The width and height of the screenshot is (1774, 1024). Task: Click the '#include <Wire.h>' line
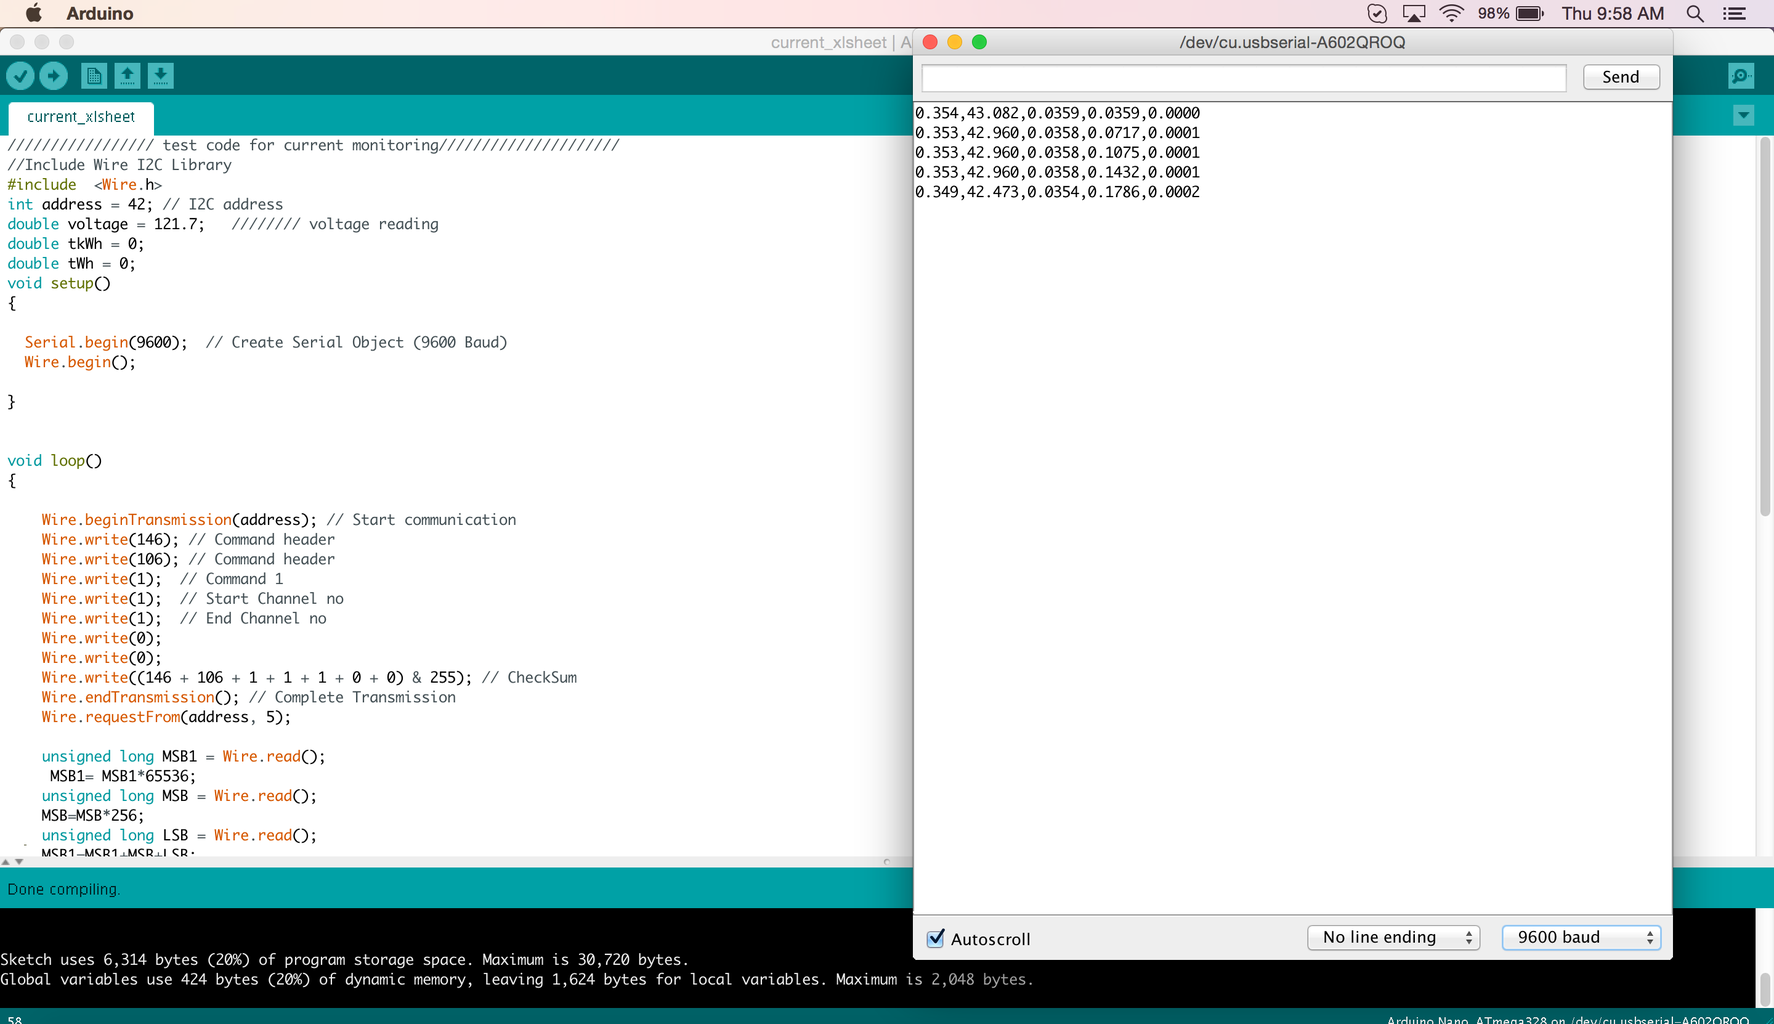[85, 184]
